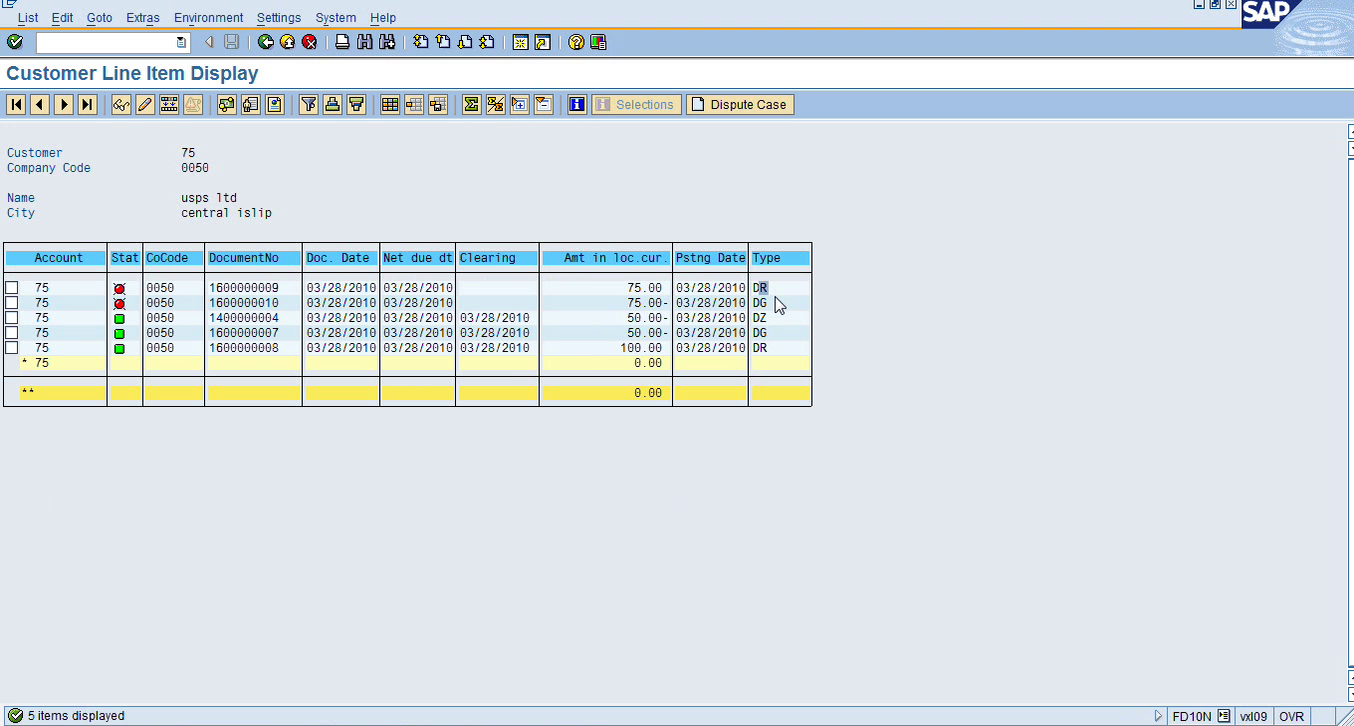Open the List menu
The image size is (1354, 726).
point(28,18)
